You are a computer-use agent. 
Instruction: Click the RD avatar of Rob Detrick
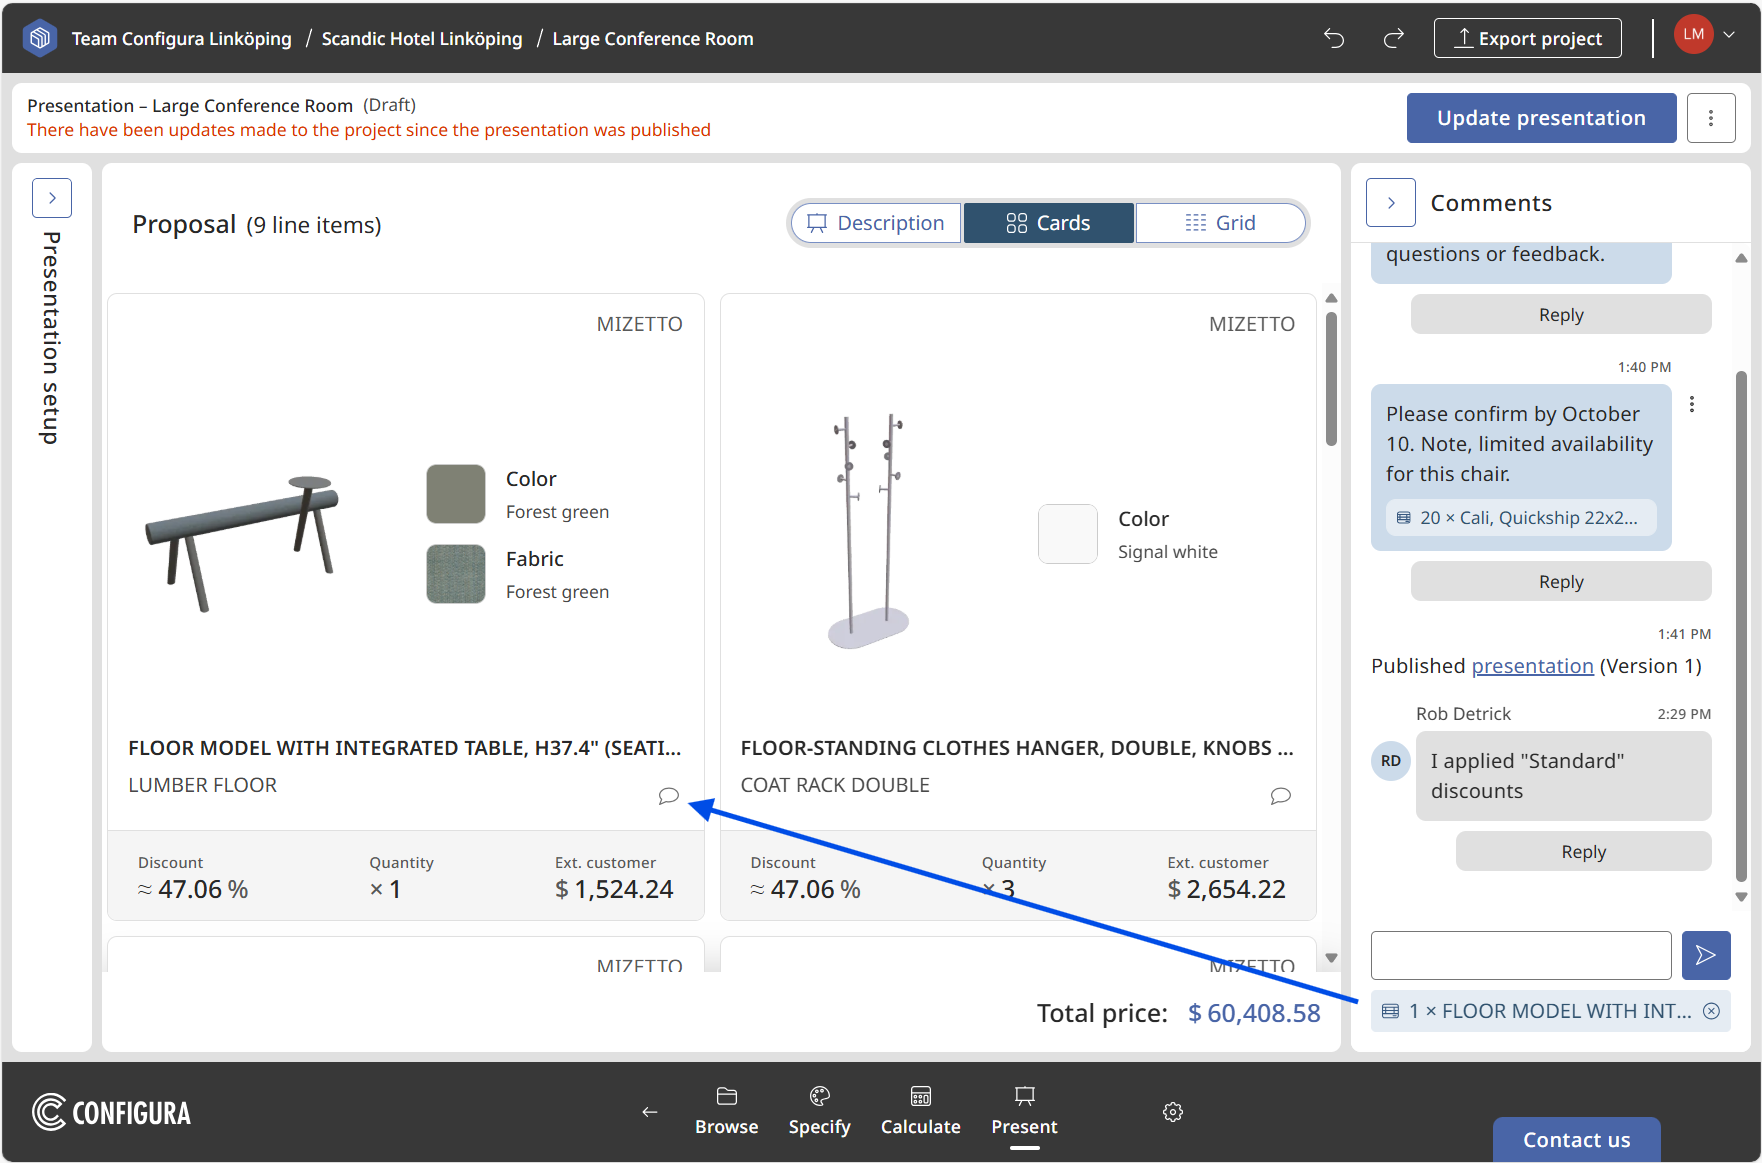coord(1391,761)
